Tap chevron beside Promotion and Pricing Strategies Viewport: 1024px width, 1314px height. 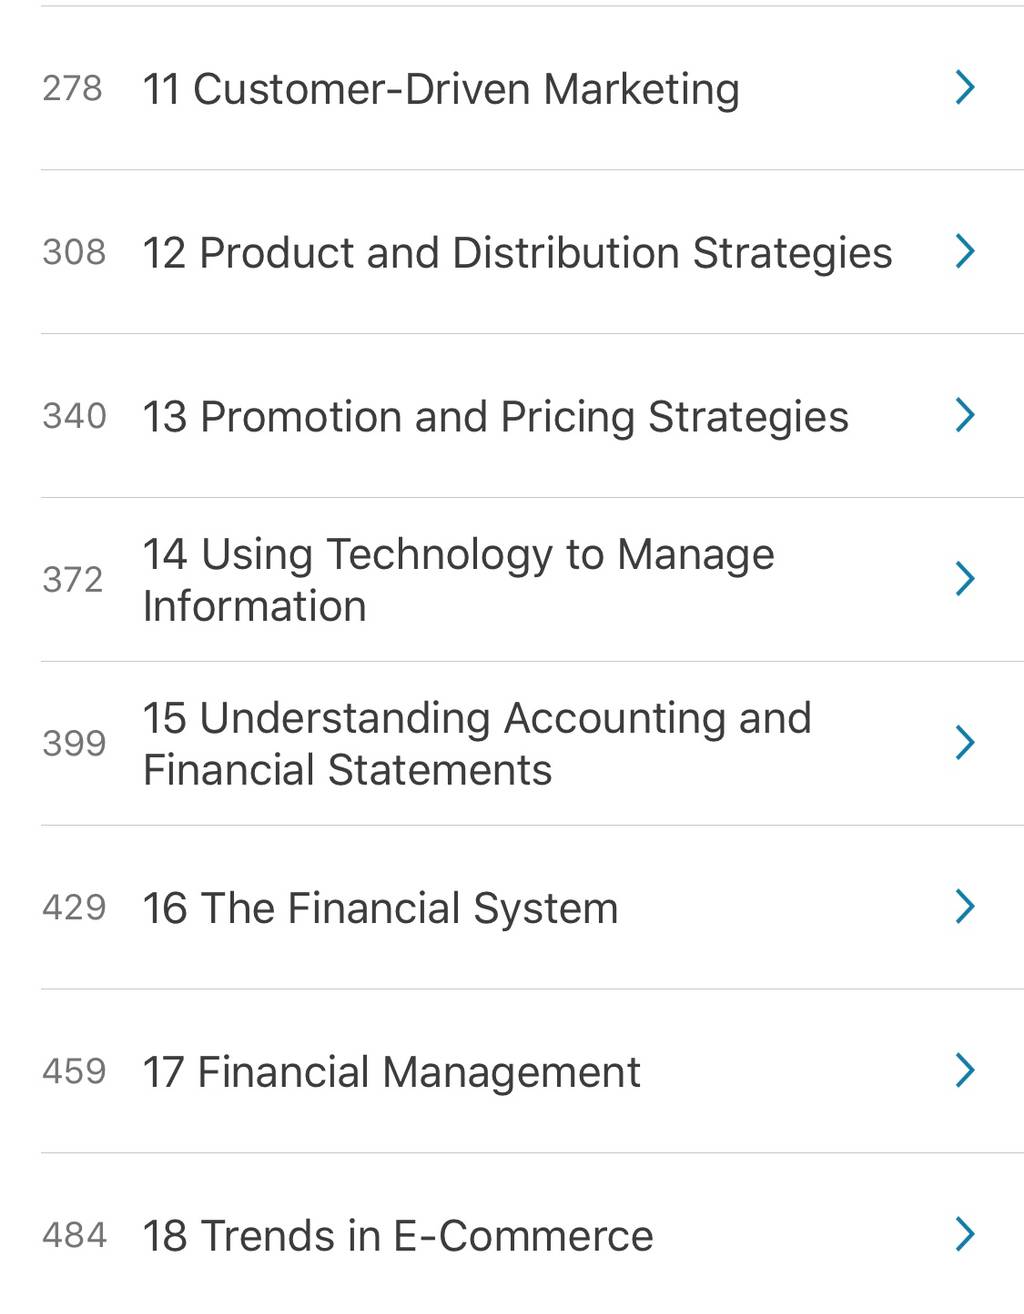(x=965, y=415)
